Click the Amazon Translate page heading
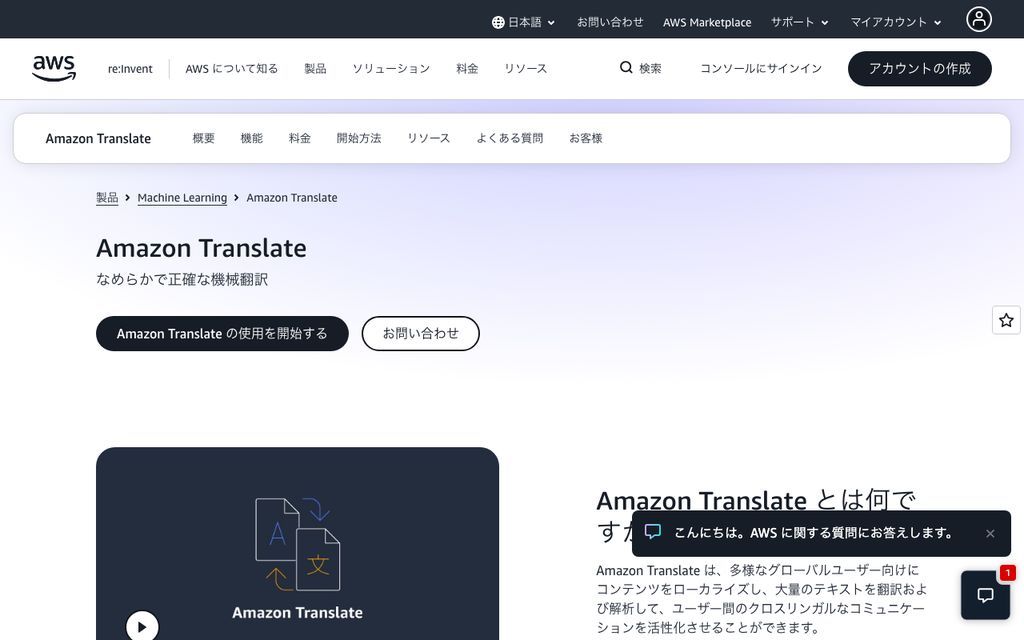This screenshot has height=640, width=1024. [201, 248]
